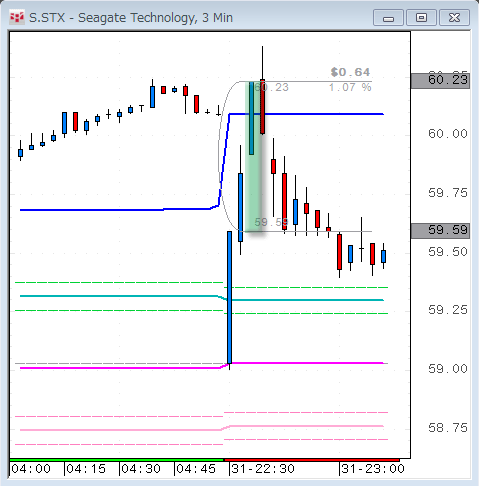Click the green session bar above the time axis
This screenshot has height=486, width=479.
[x=117, y=460]
